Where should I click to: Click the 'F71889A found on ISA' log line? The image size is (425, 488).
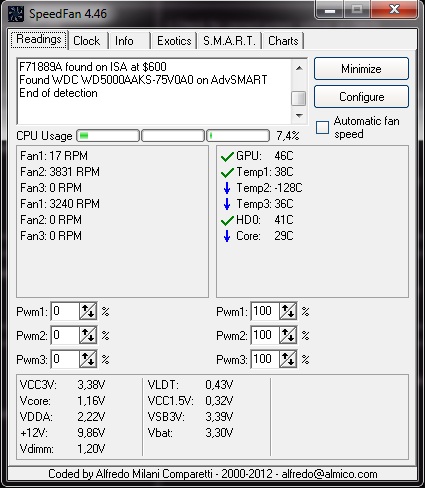[93, 67]
